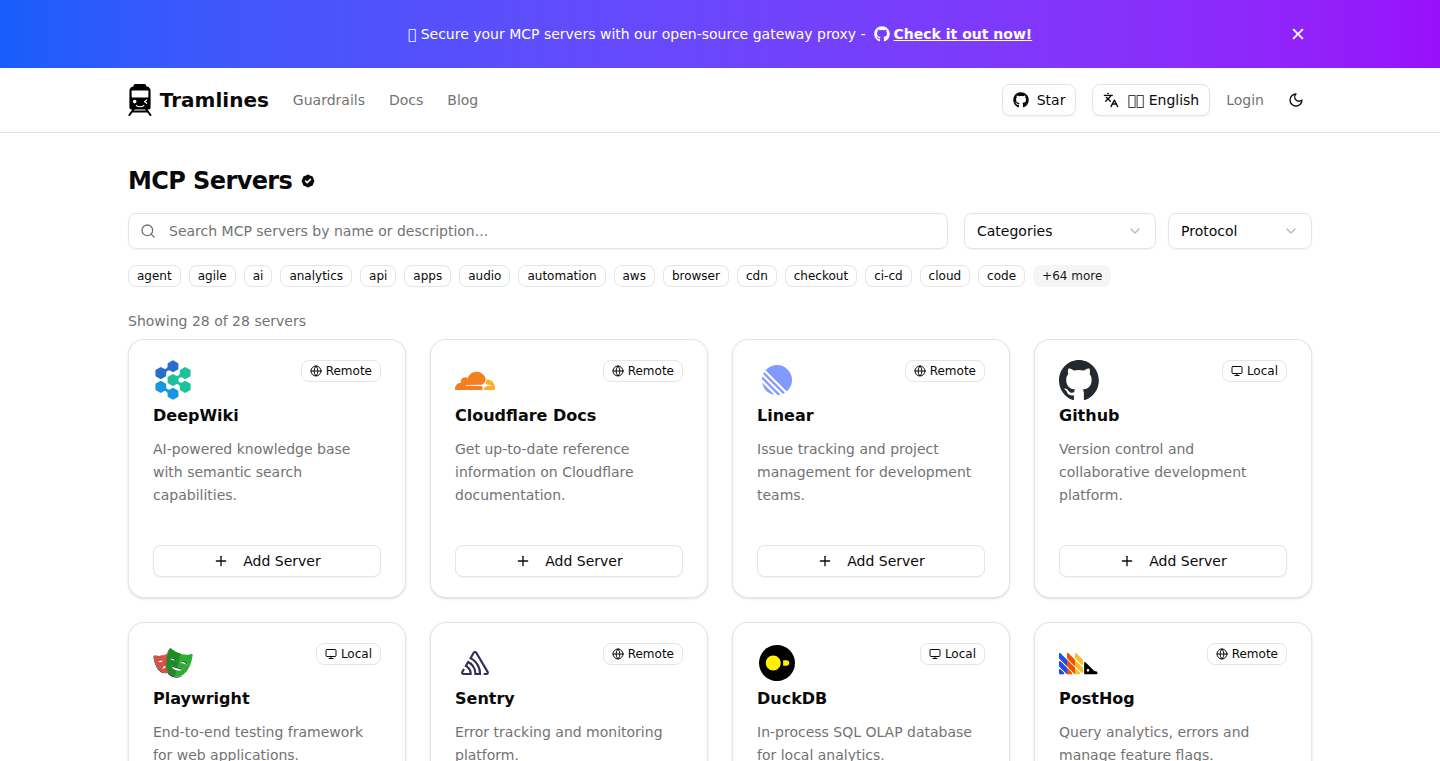Click the Remote badge on PostHog card
This screenshot has width=1440, height=761.
click(x=1247, y=654)
